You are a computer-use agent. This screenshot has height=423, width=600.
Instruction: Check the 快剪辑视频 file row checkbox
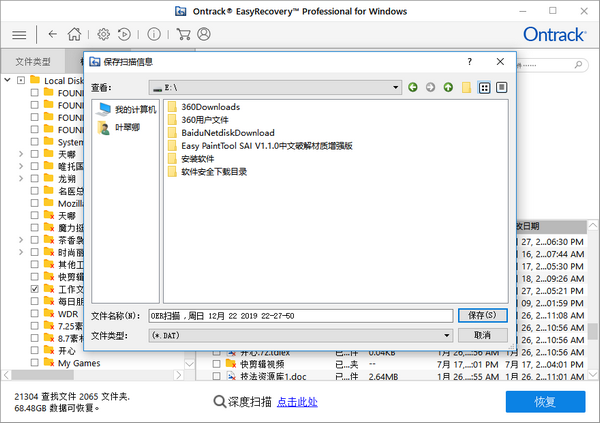click(x=217, y=364)
